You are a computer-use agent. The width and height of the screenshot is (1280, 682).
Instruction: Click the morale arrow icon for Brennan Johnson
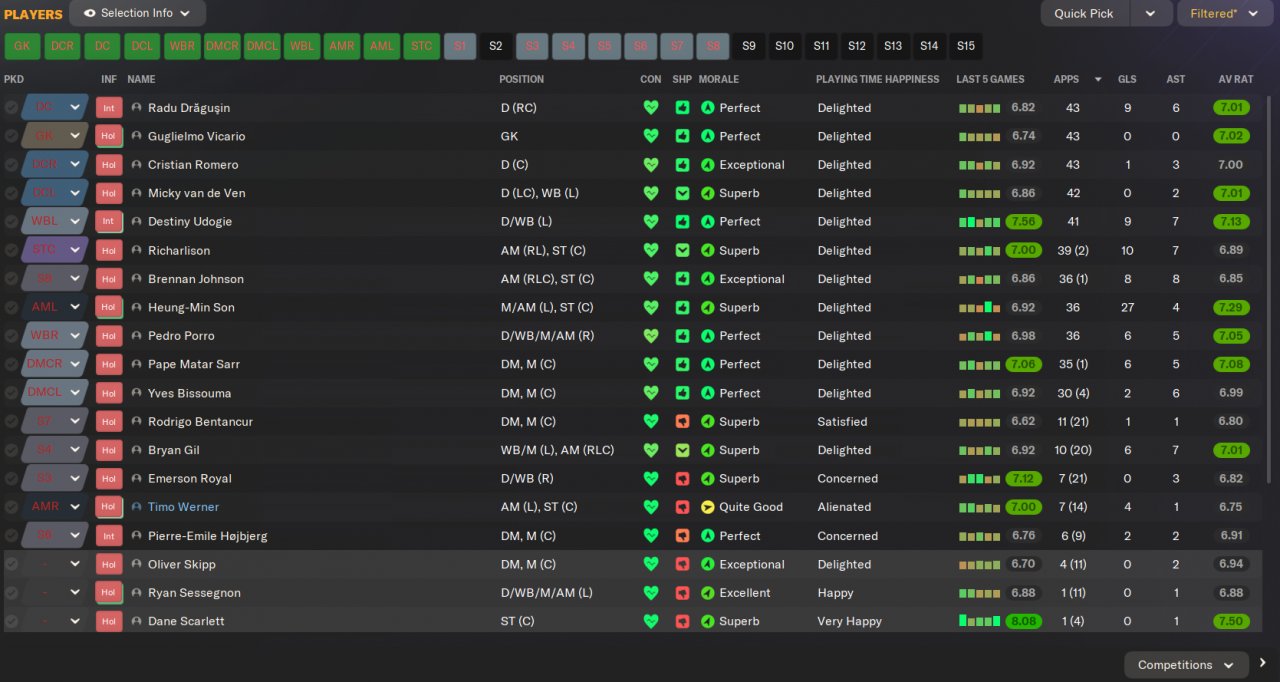[x=708, y=279]
